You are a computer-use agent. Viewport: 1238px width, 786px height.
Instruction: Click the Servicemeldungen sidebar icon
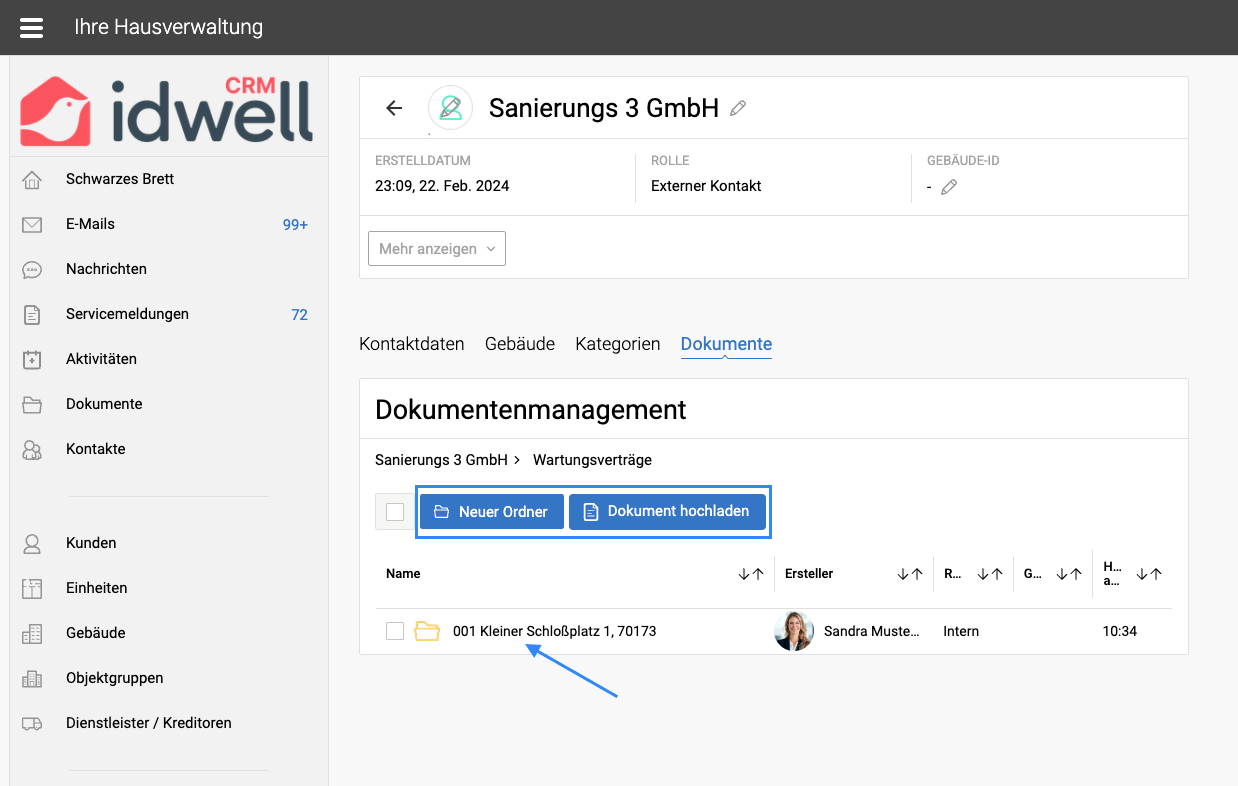[32, 315]
